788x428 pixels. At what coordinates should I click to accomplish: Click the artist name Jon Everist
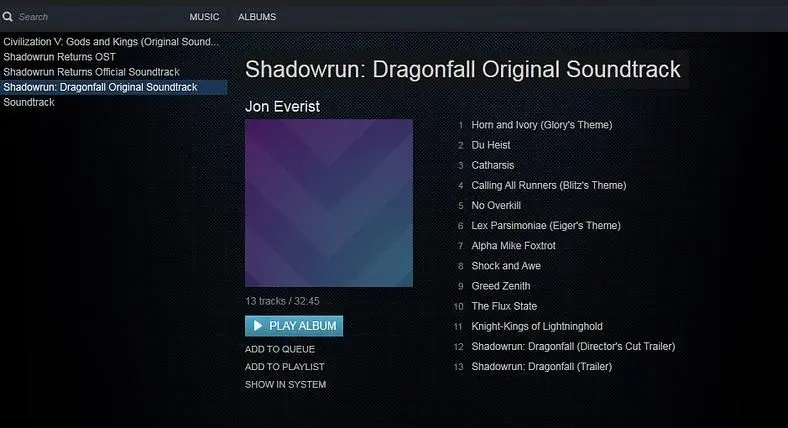(282, 106)
